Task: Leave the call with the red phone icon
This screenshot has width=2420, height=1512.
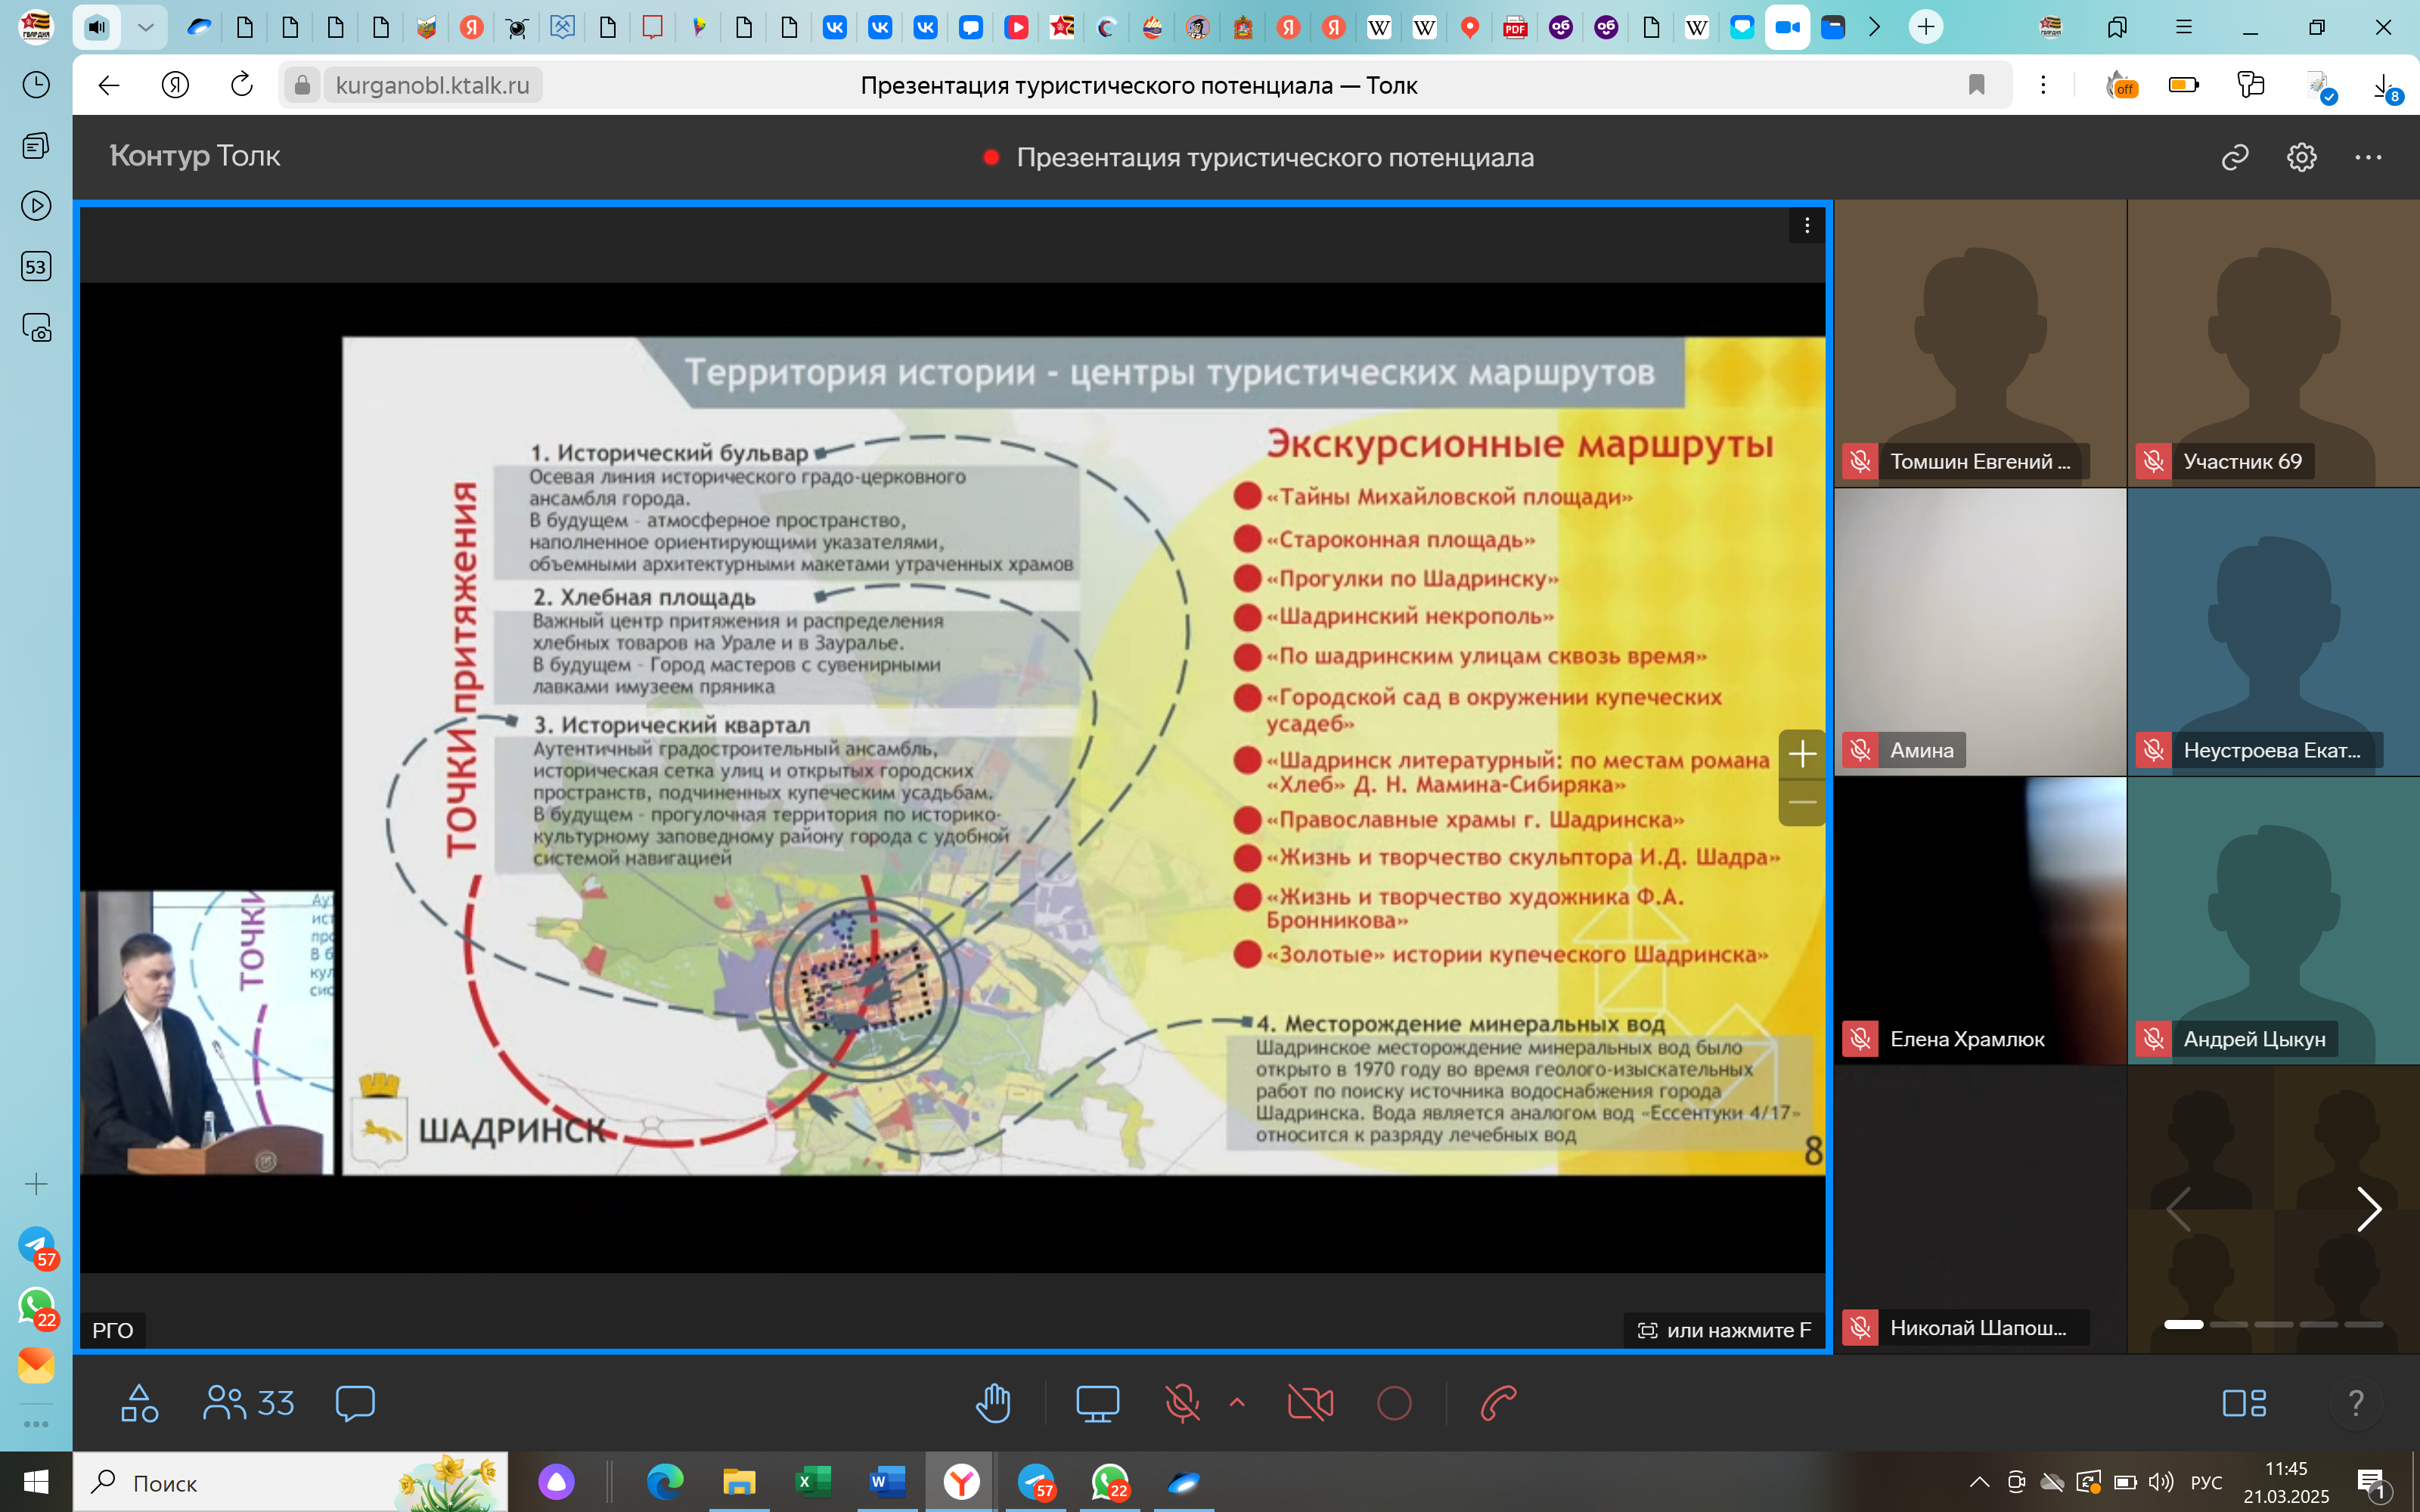Action: (1498, 1403)
